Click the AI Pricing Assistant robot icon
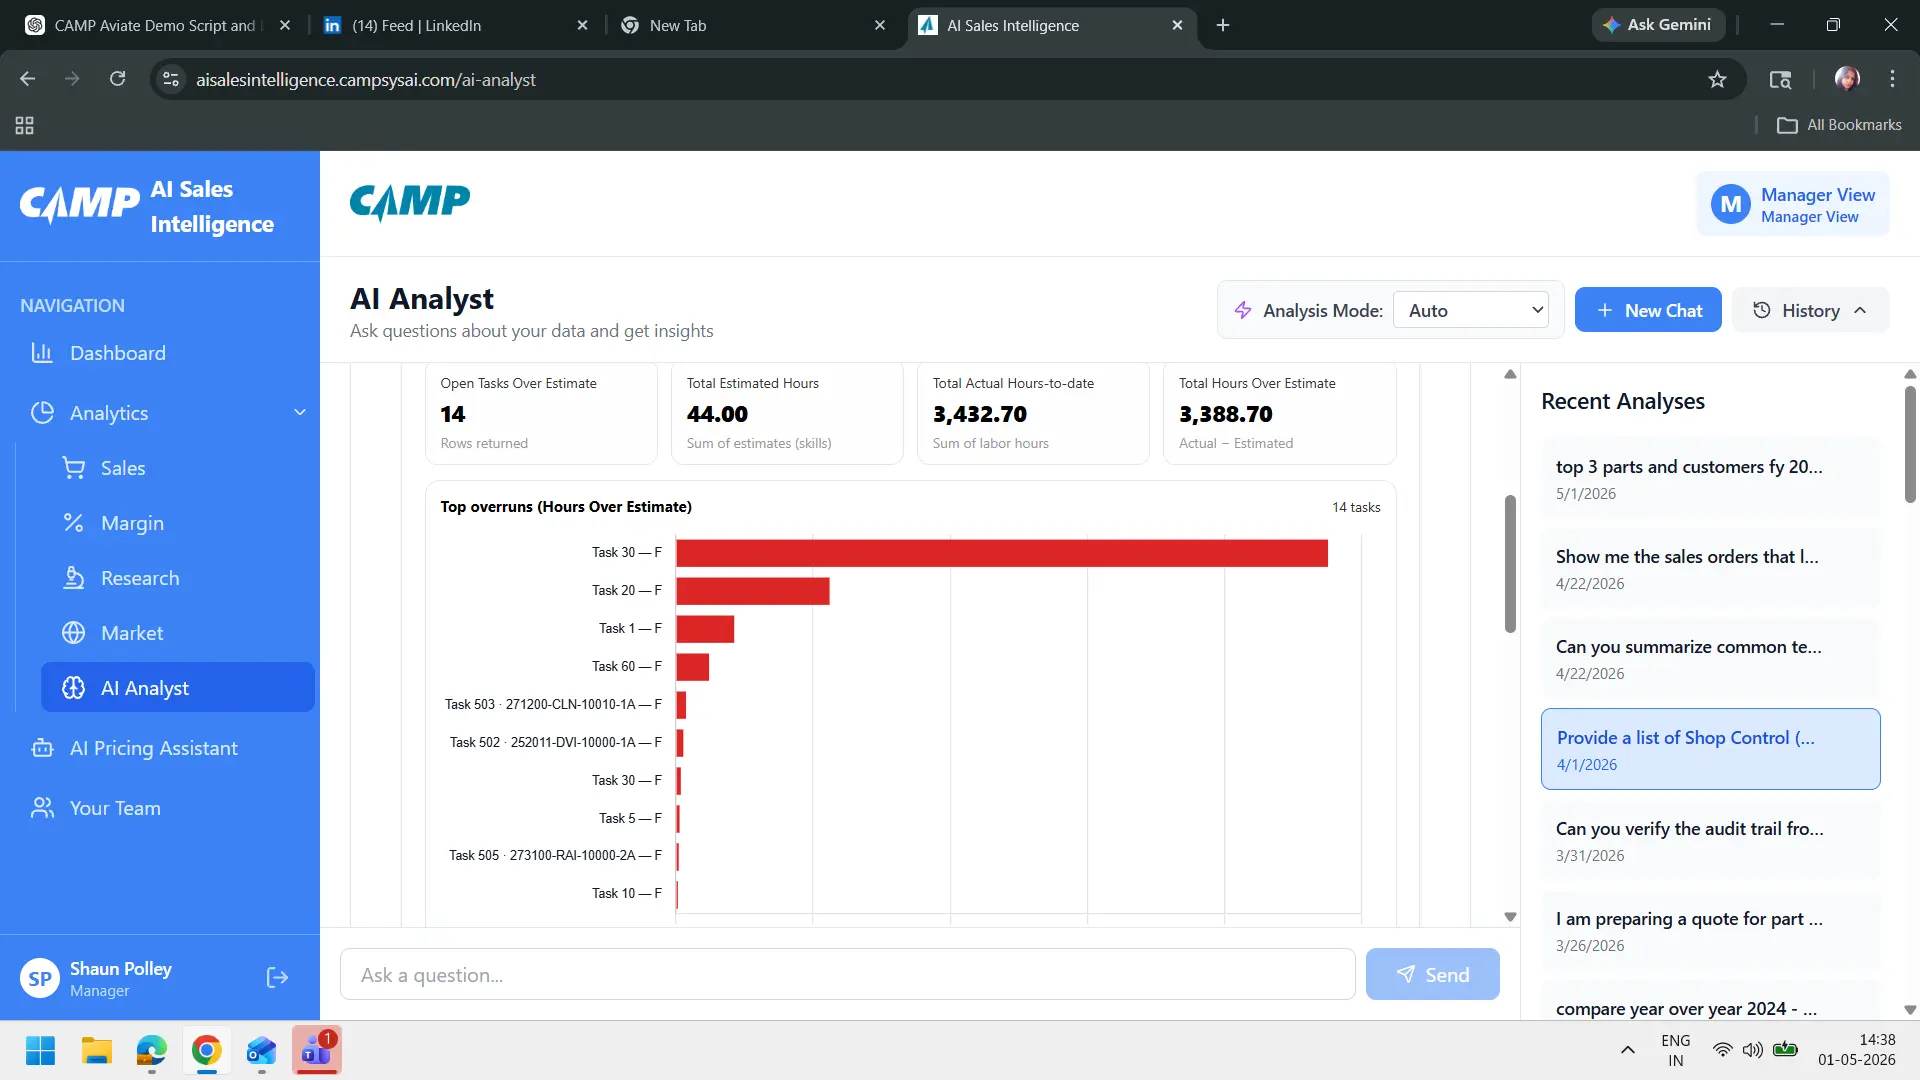The height and width of the screenshot is (1080, 1920). [x=42, y=748]
